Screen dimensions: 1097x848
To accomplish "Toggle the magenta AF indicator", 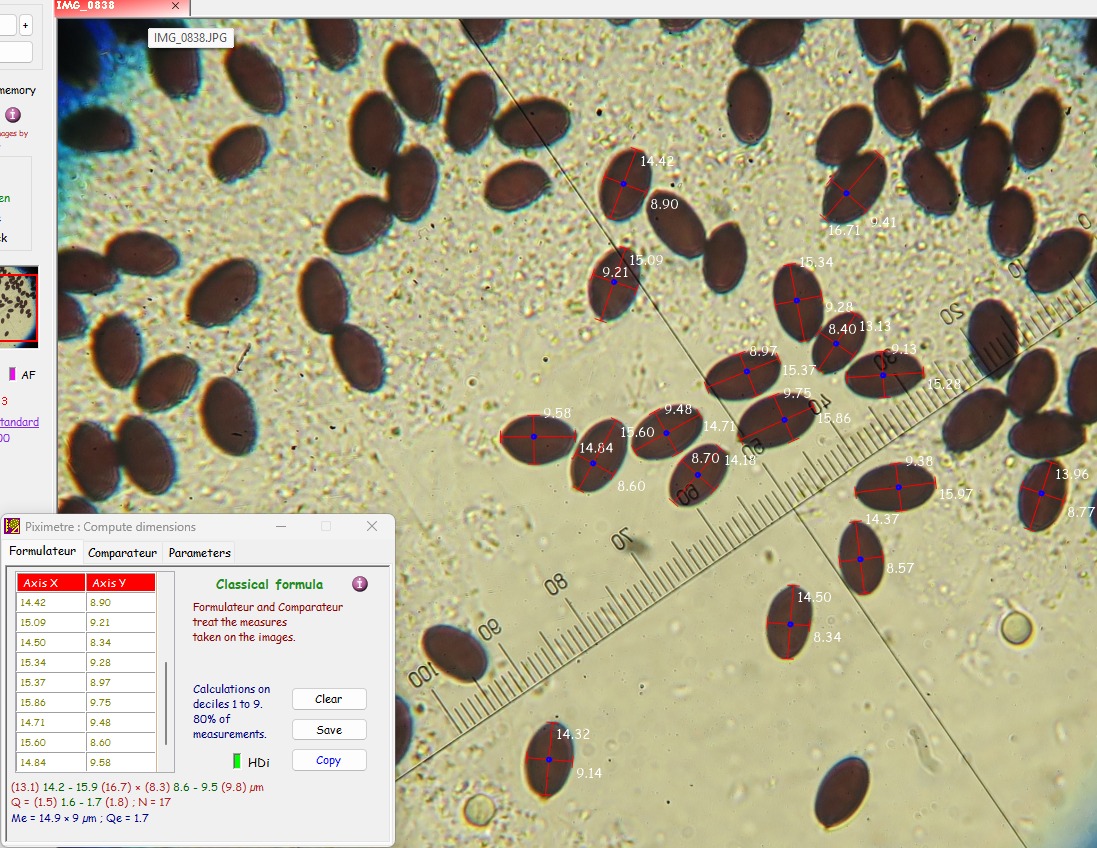I will click(x=12, y=374).
